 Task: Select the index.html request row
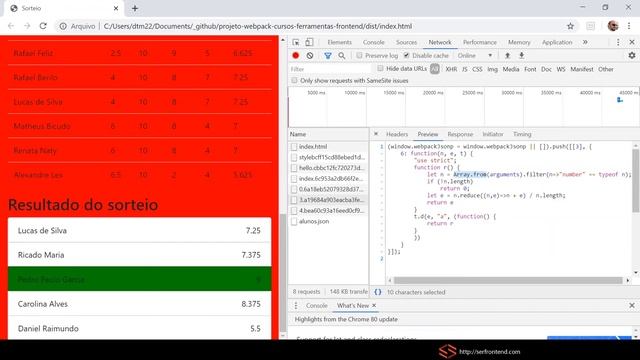click(x=329, y=147)
